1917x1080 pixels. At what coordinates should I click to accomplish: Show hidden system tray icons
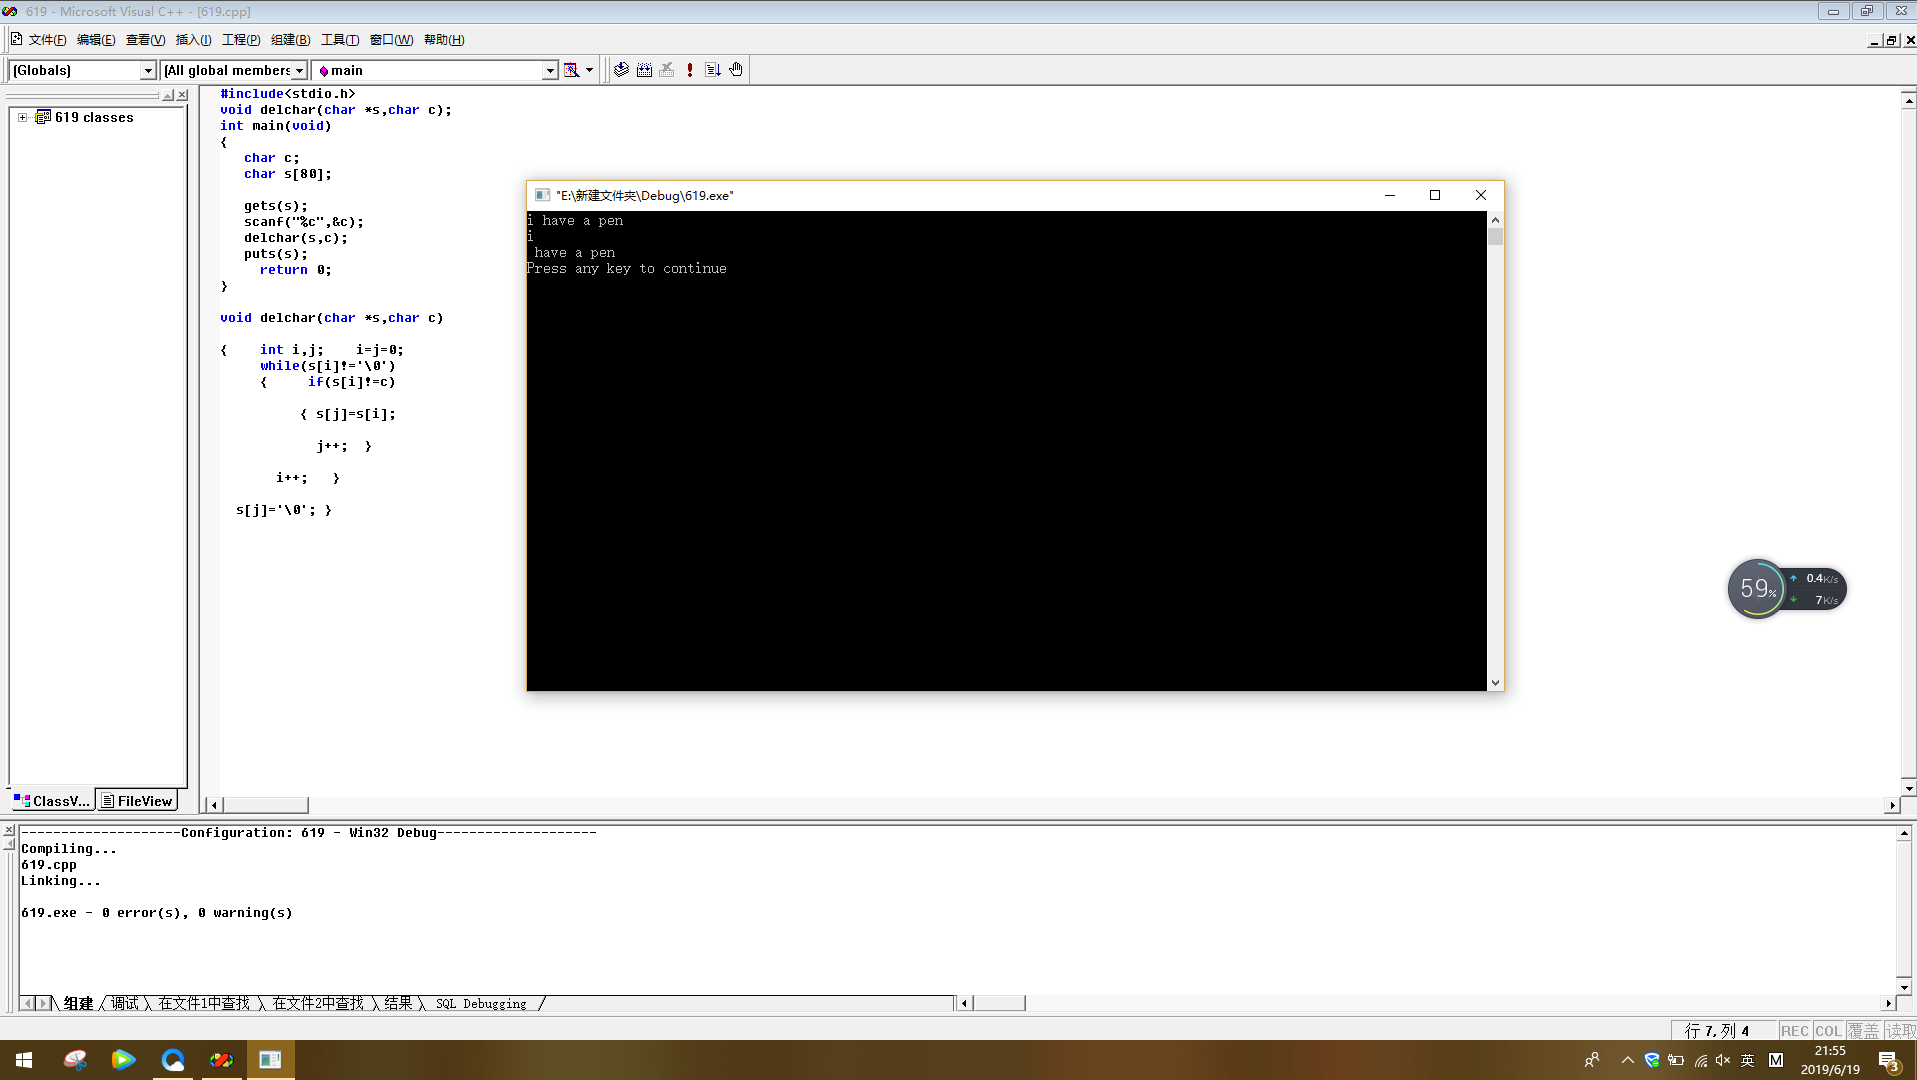tap(1628, 1060)
